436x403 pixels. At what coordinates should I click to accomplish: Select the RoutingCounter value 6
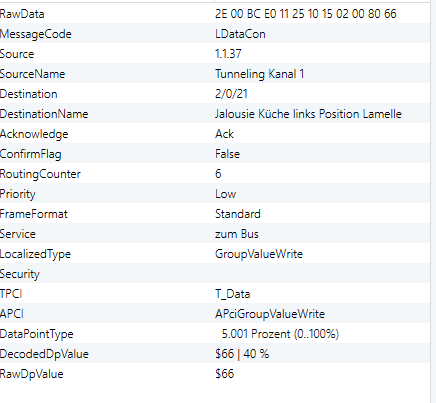(x=218, y=174)
